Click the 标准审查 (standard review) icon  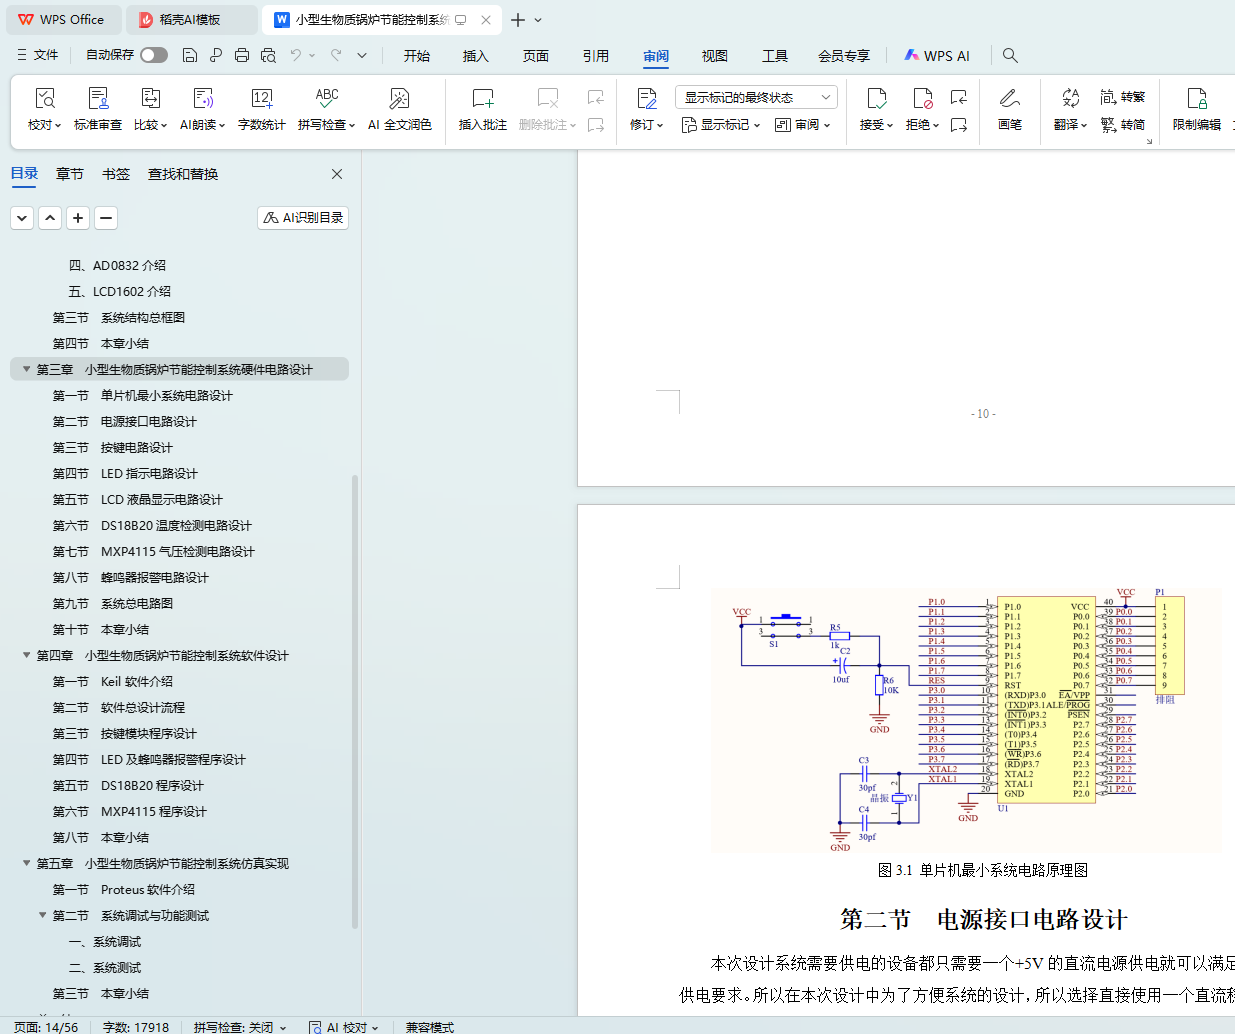(98, 108)
